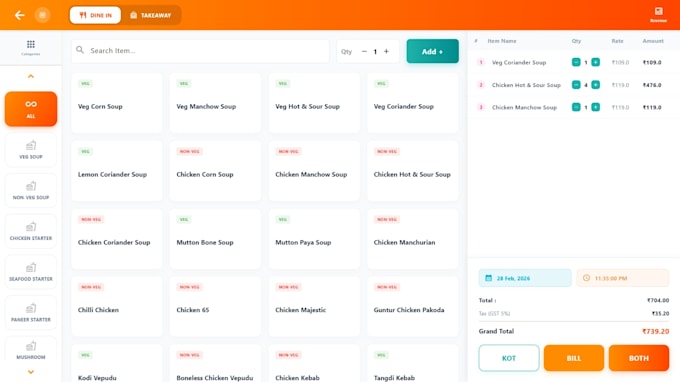Viewport: 680px width, 382px height.
Task: Add Guntur Chicken Pakoda card
Action: click(x=412, y=307)
